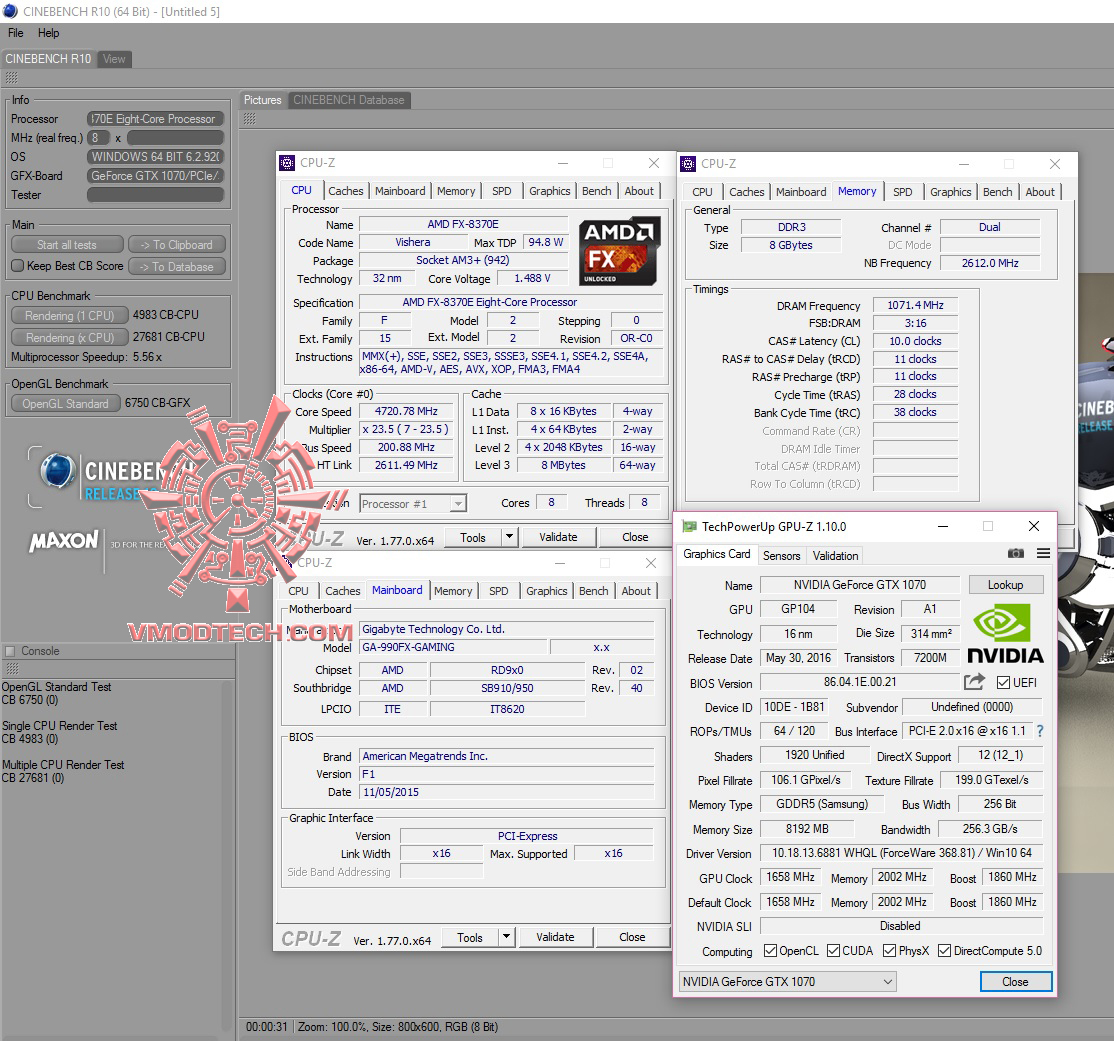This screenshot has height=1041, width=1114.
Task: Click To Clipboard button
Action: (x=177, y=244)
